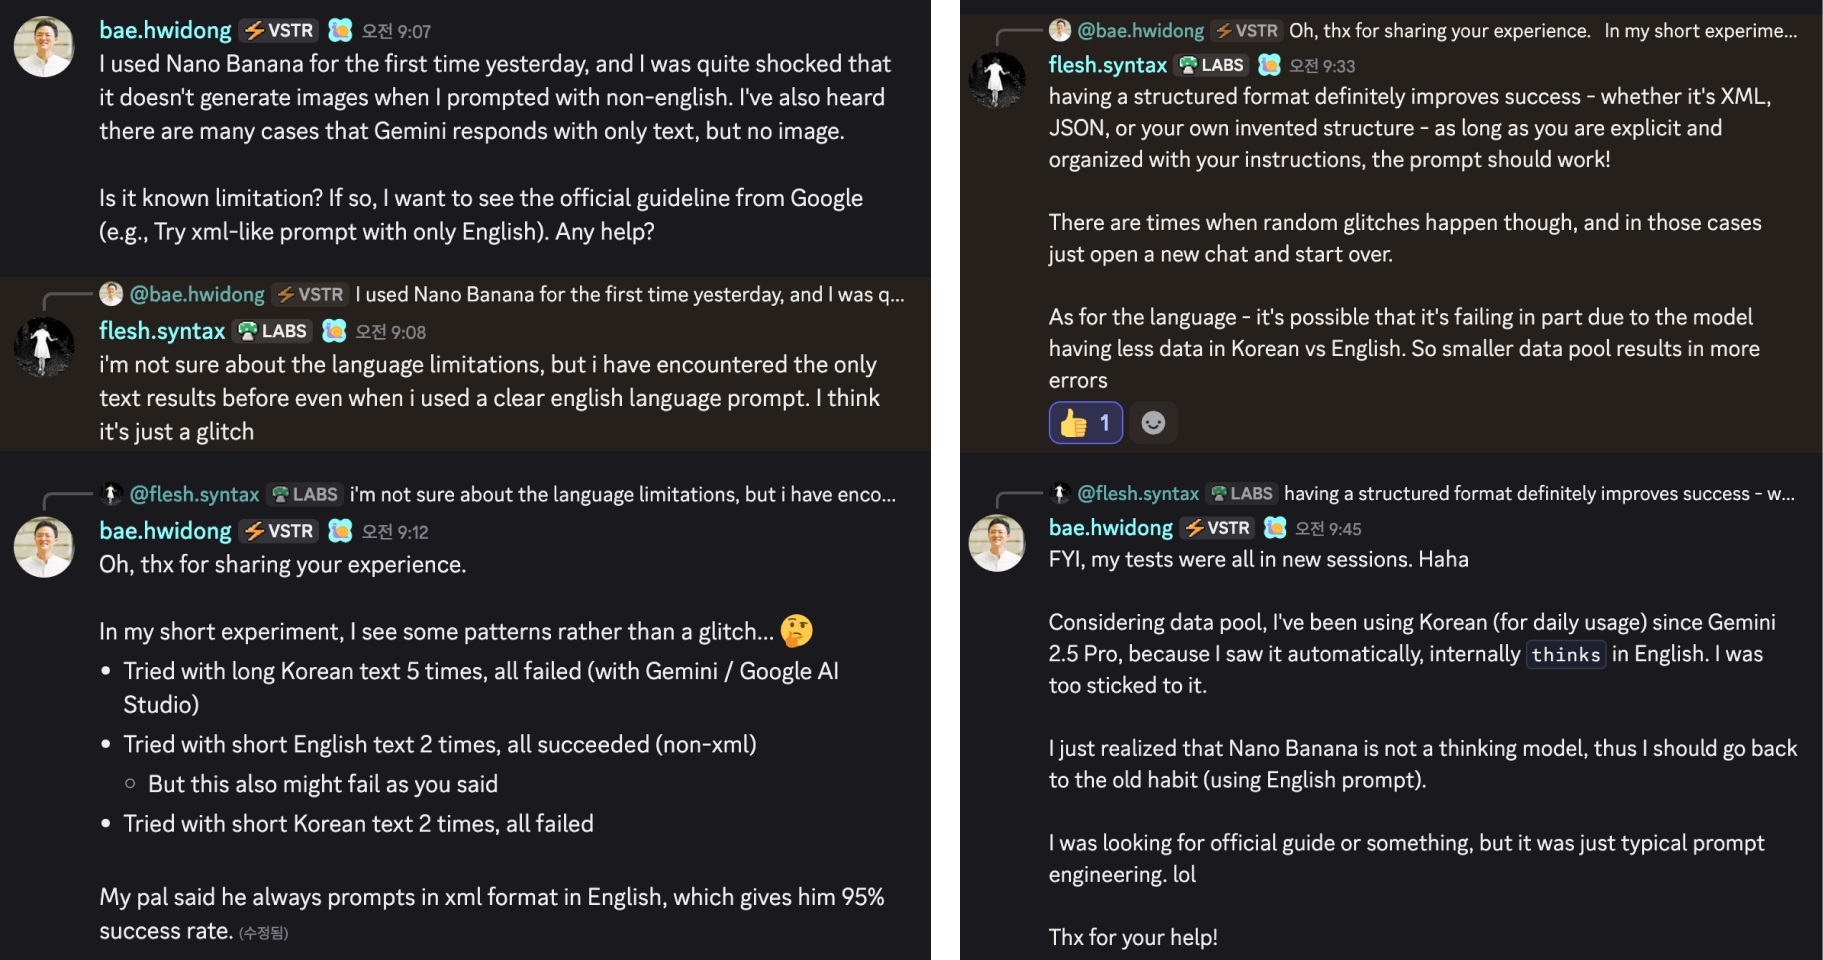
Task: Click the badge icon beside VSTR at 9:12
Action: tap(340, 531)
